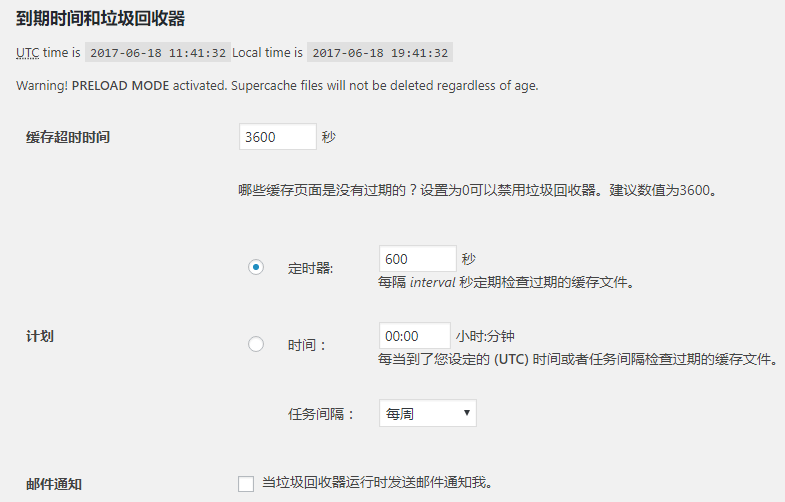Enable the garbage collector email notification checkbox

pyautogui.click(x=246, y=484)
